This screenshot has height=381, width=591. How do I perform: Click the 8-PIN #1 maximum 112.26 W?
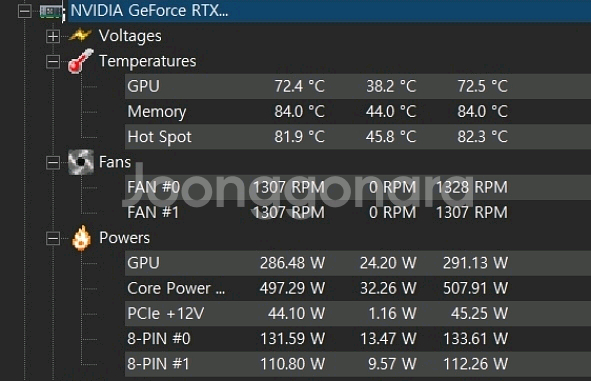(x=476, y=364)
